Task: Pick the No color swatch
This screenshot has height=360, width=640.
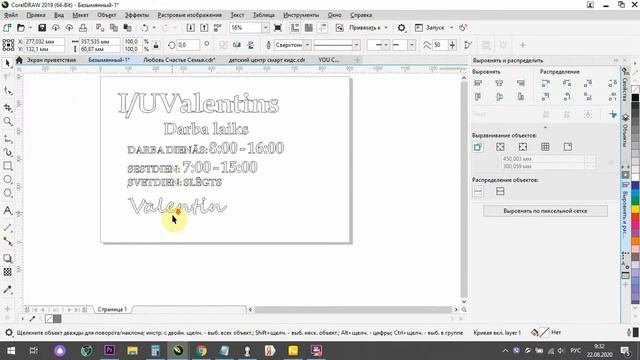Action: pyautogui.click(x=635, y=89)
